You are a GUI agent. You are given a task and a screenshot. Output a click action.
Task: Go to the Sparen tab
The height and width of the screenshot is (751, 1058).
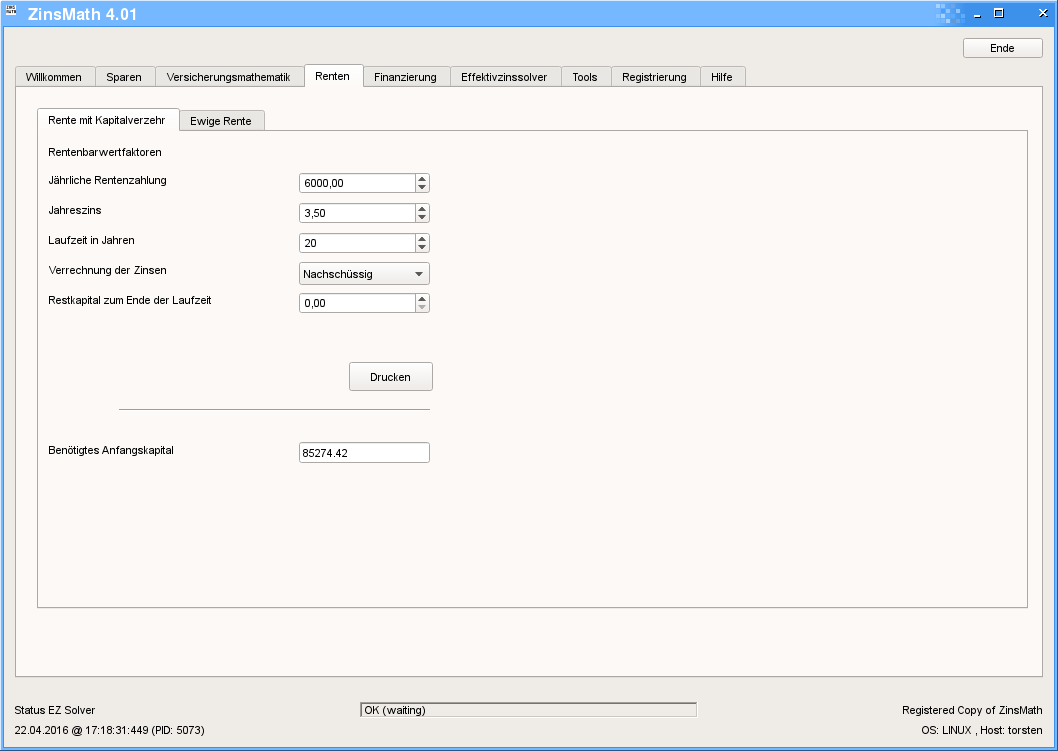click(124, 77)
